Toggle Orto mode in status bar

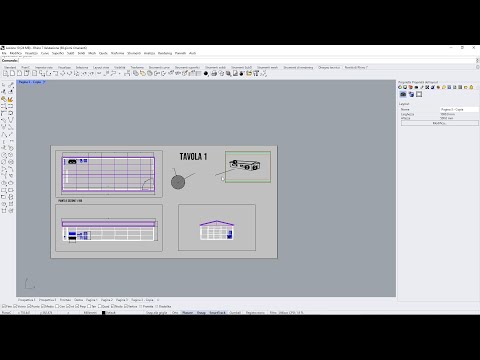[175, 313]
